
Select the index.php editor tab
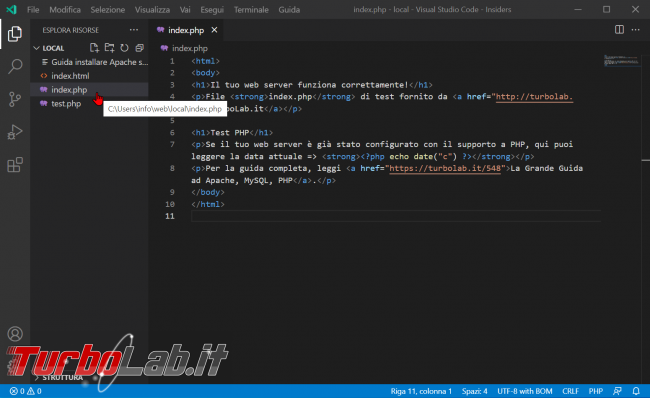pos(186,30)
